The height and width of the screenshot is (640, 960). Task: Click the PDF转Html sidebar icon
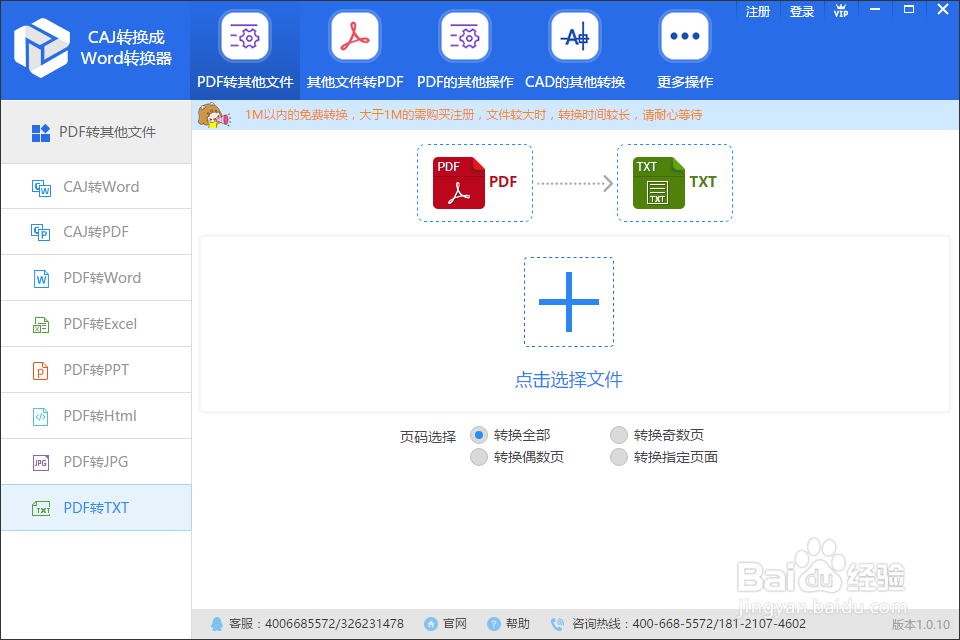[41, 416]
